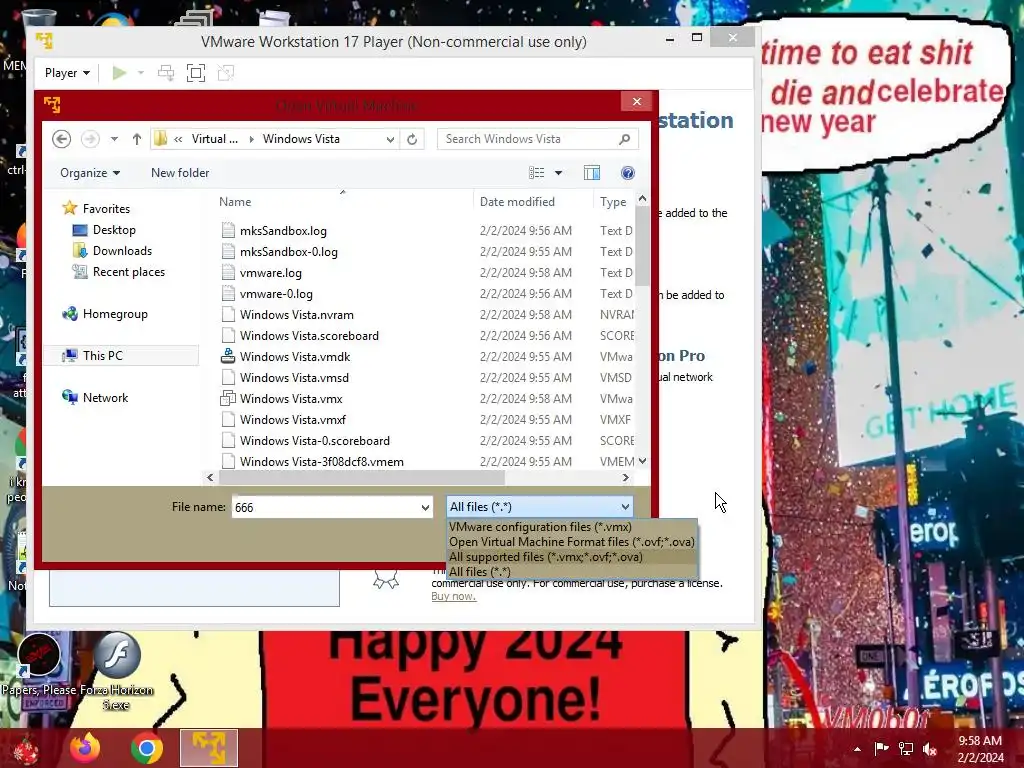Expand the address bar history dropdown

tap(390, 139)
